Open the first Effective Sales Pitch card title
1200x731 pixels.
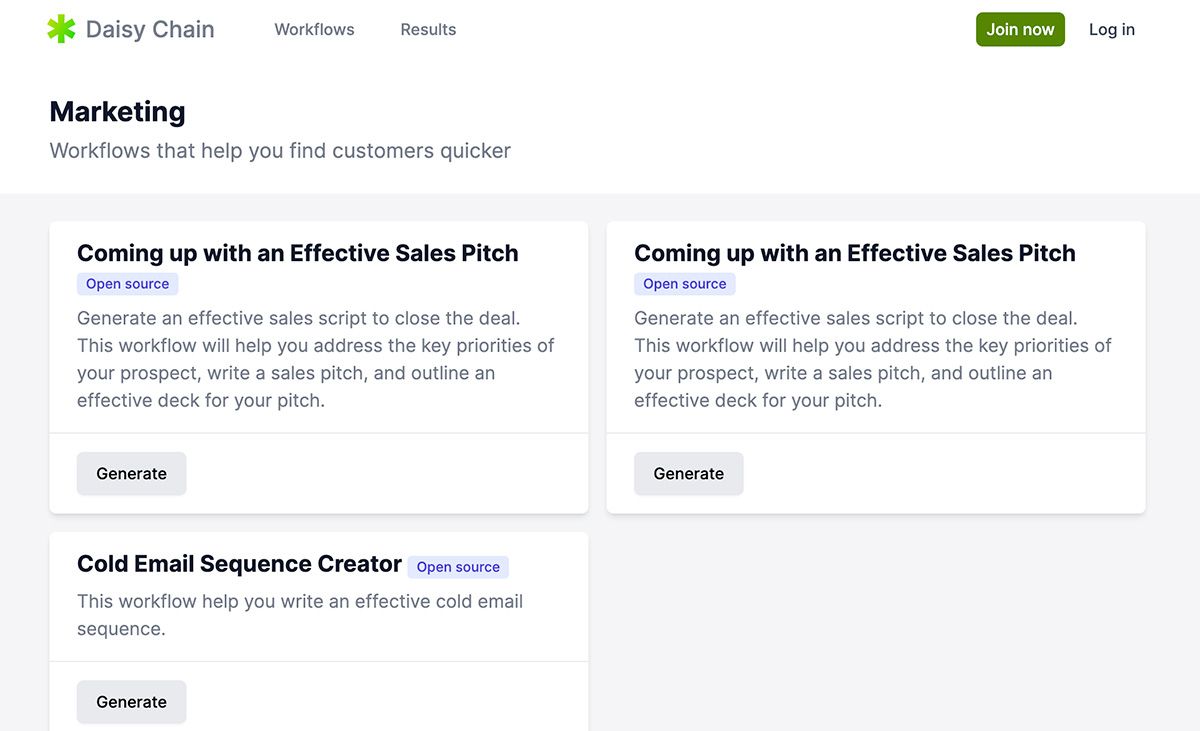tap(297, 253)
